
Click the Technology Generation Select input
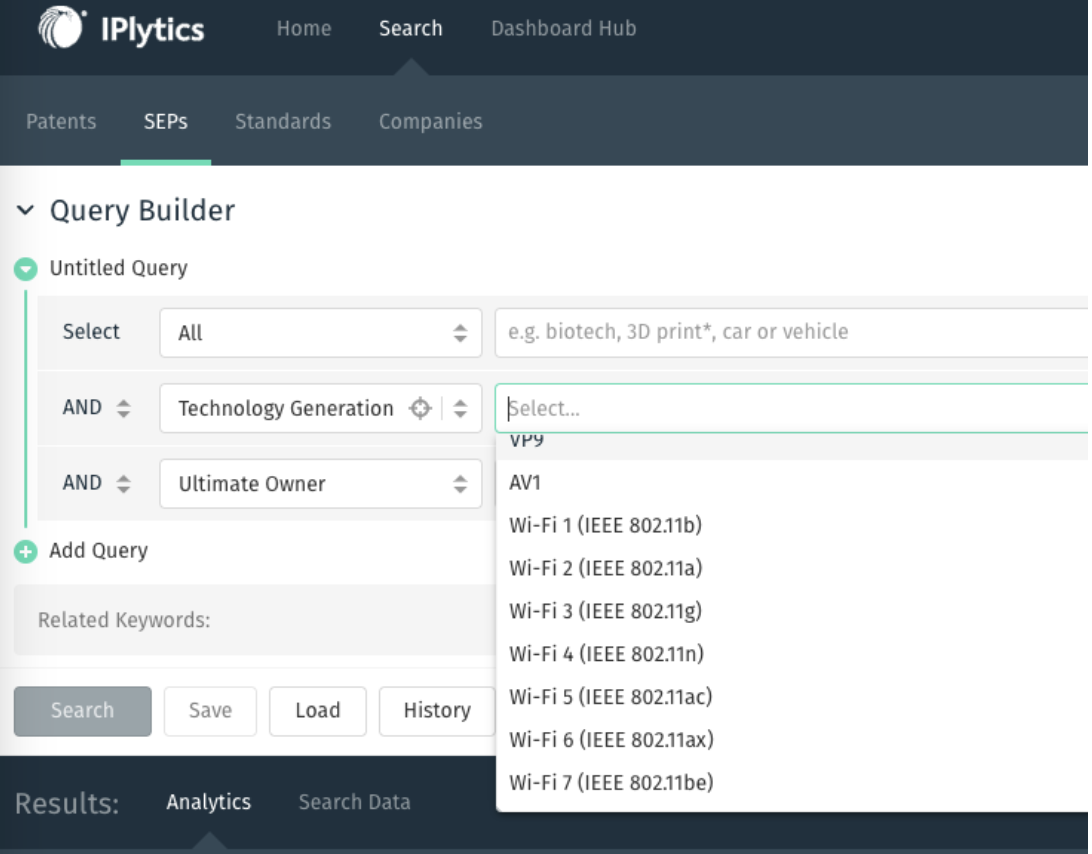pos(791,408)
